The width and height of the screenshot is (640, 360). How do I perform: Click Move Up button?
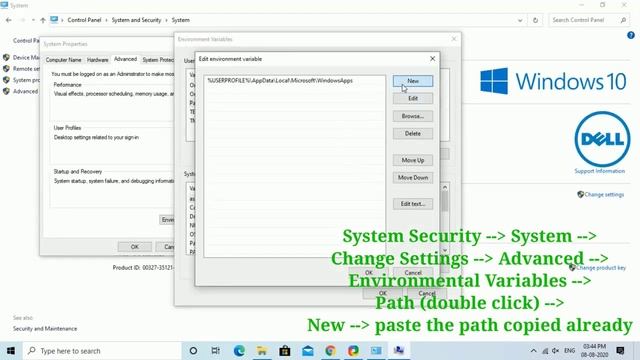coord(413,160)
